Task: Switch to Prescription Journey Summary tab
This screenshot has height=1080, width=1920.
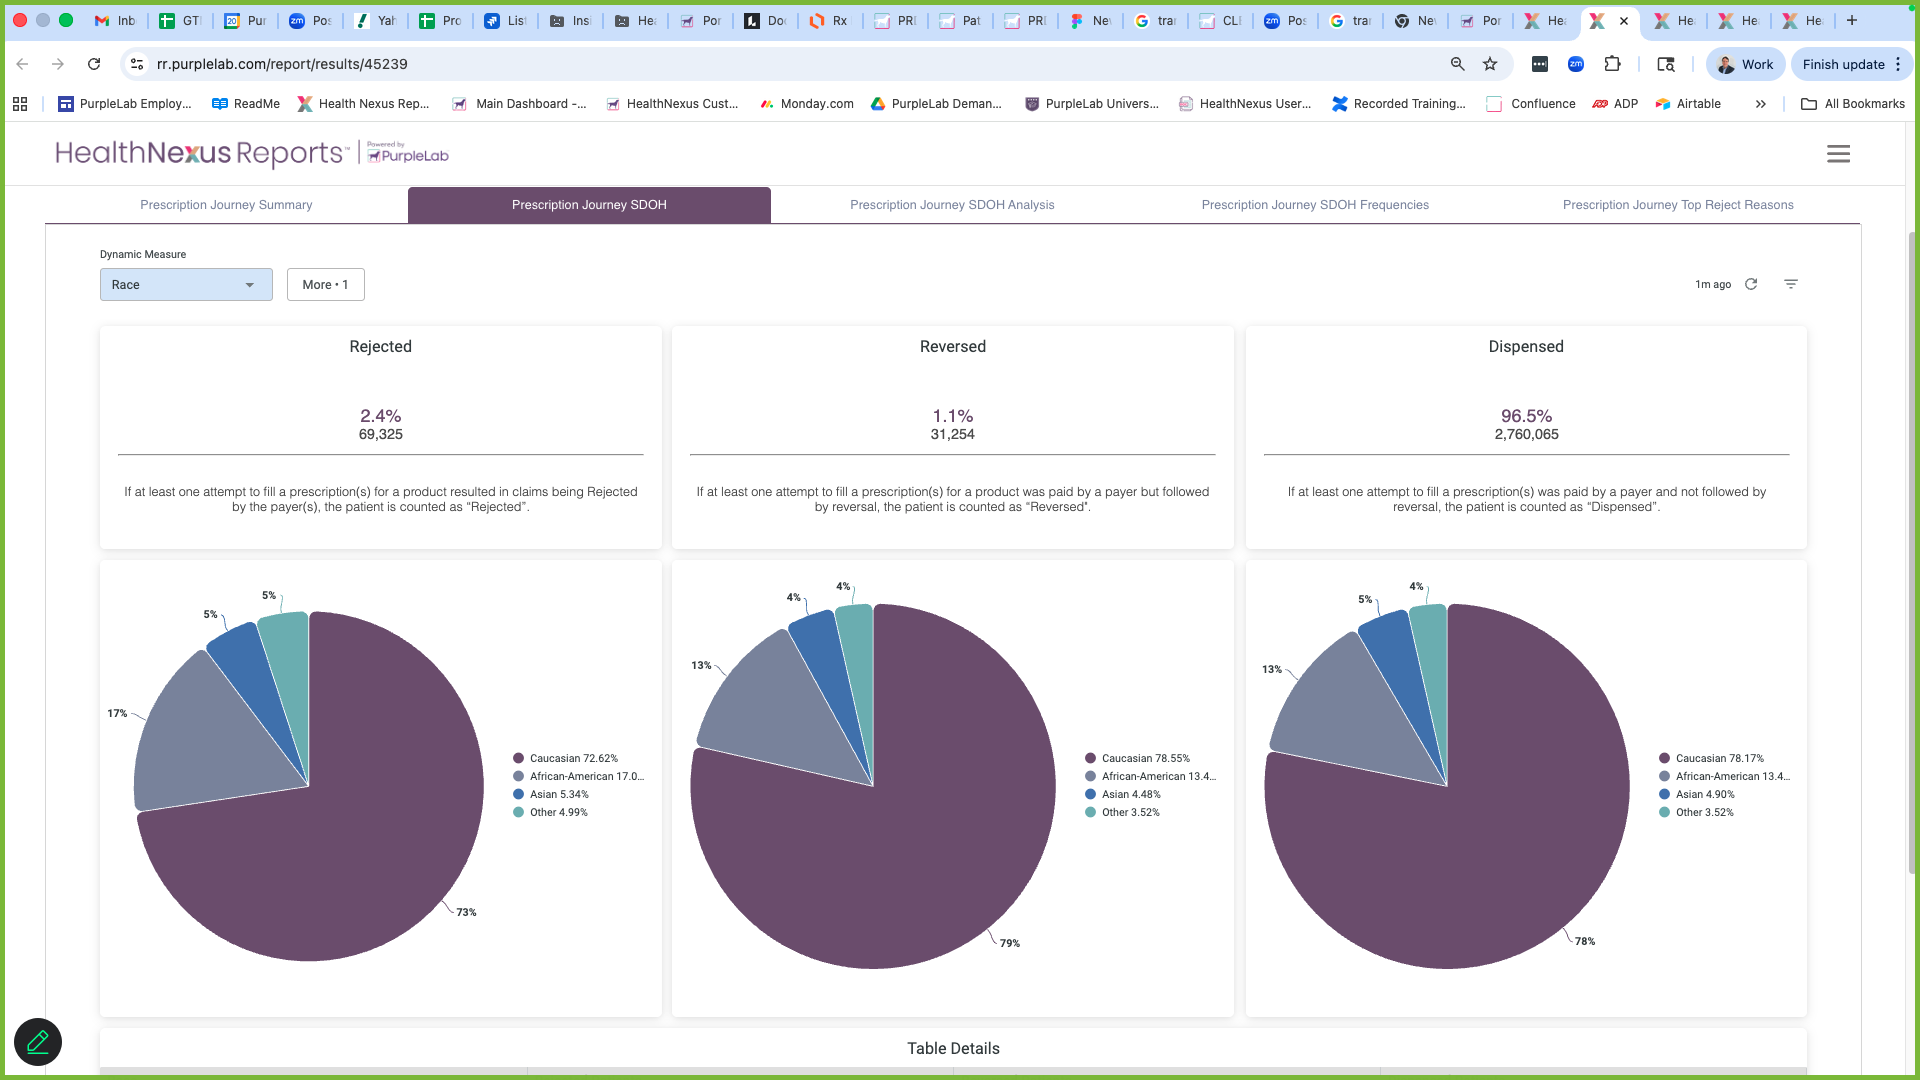Action: pos(226,205)
